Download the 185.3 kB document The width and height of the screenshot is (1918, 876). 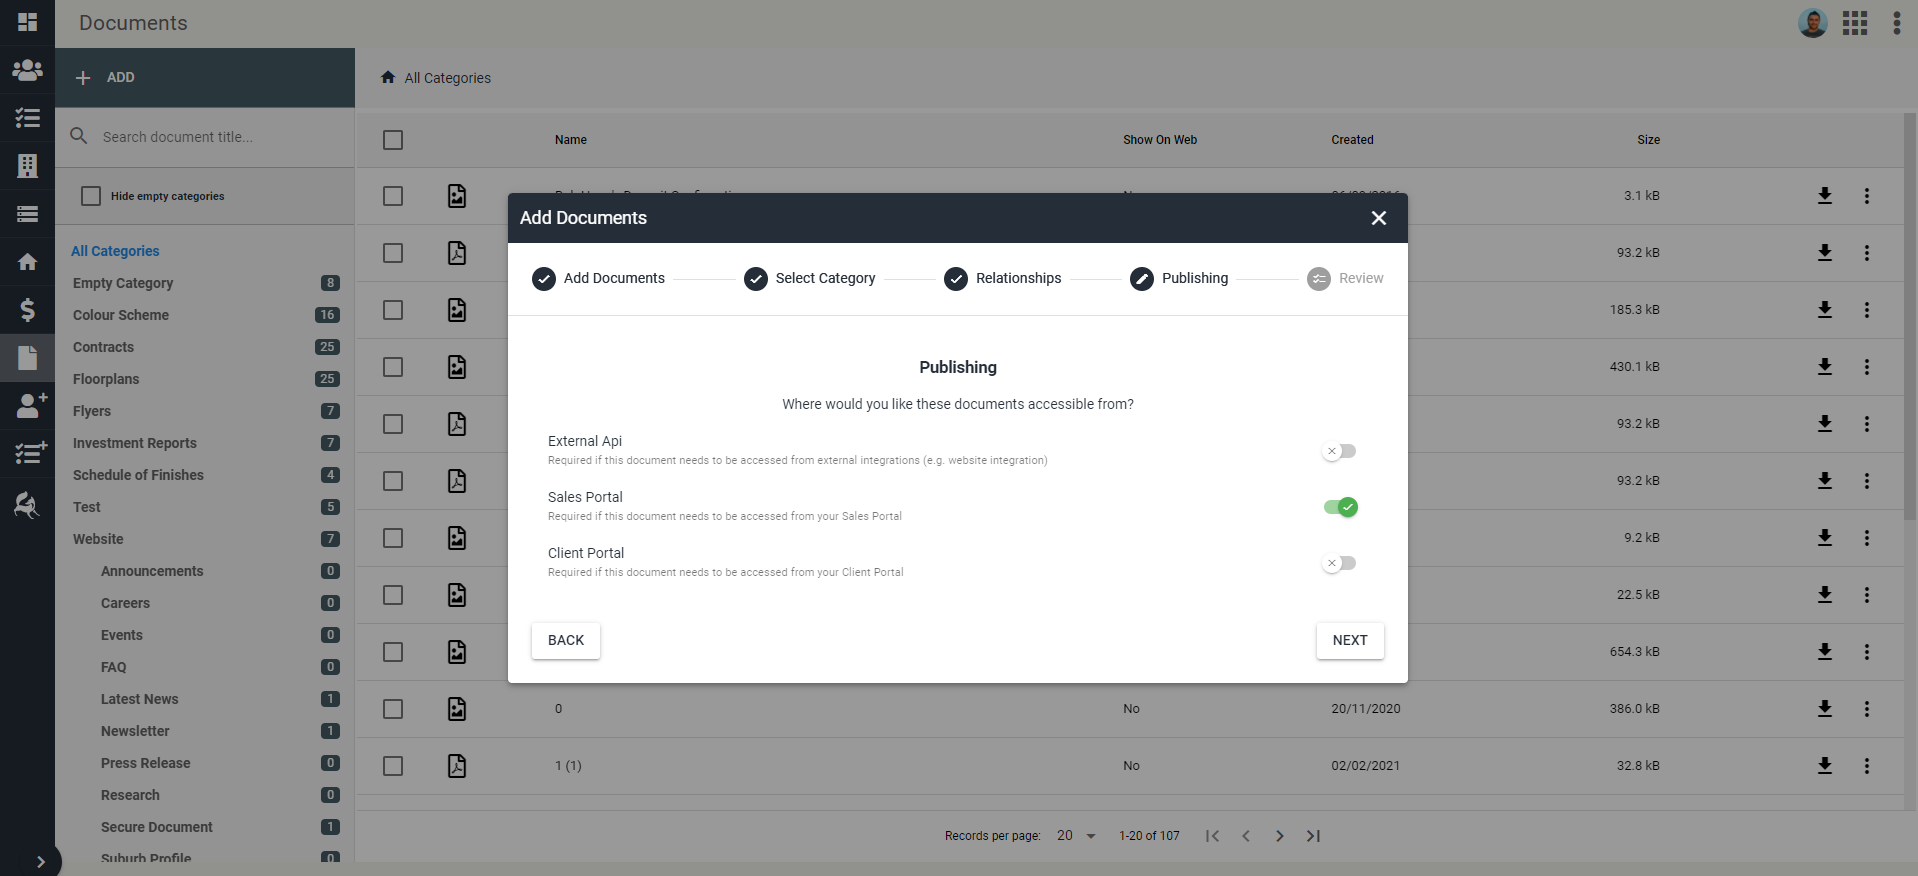coord(1825,310)
